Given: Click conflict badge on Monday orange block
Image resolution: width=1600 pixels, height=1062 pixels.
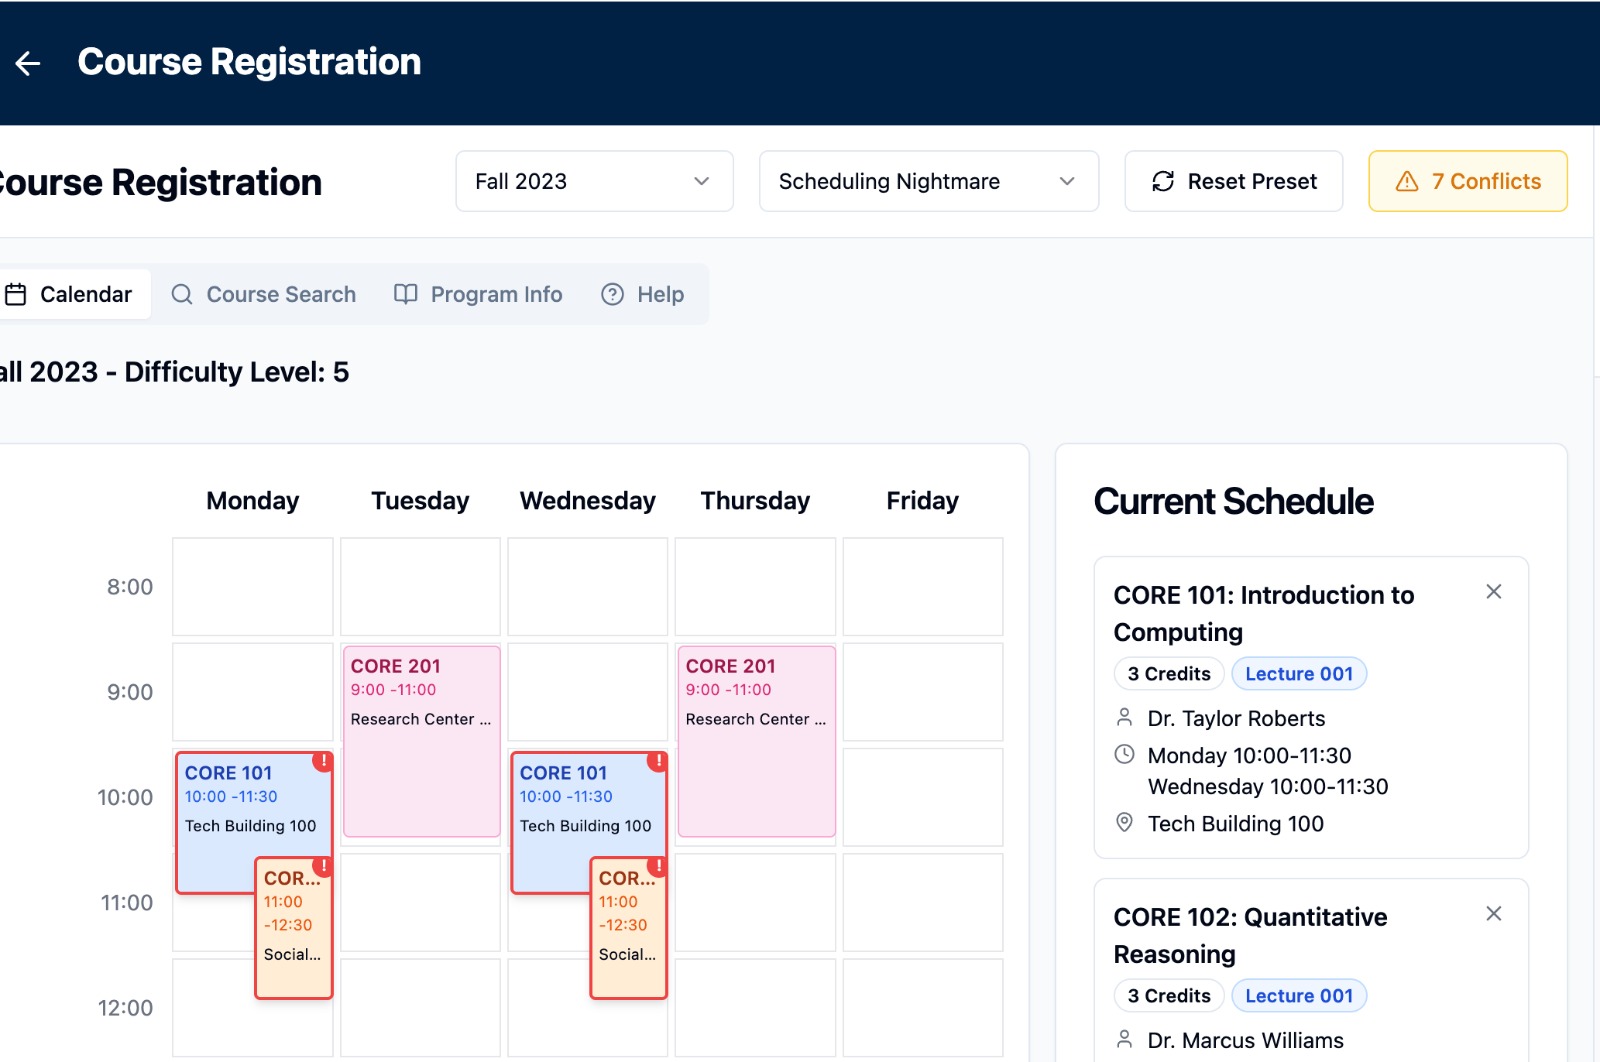Looking at the screenshot, I should pos(323,866).
